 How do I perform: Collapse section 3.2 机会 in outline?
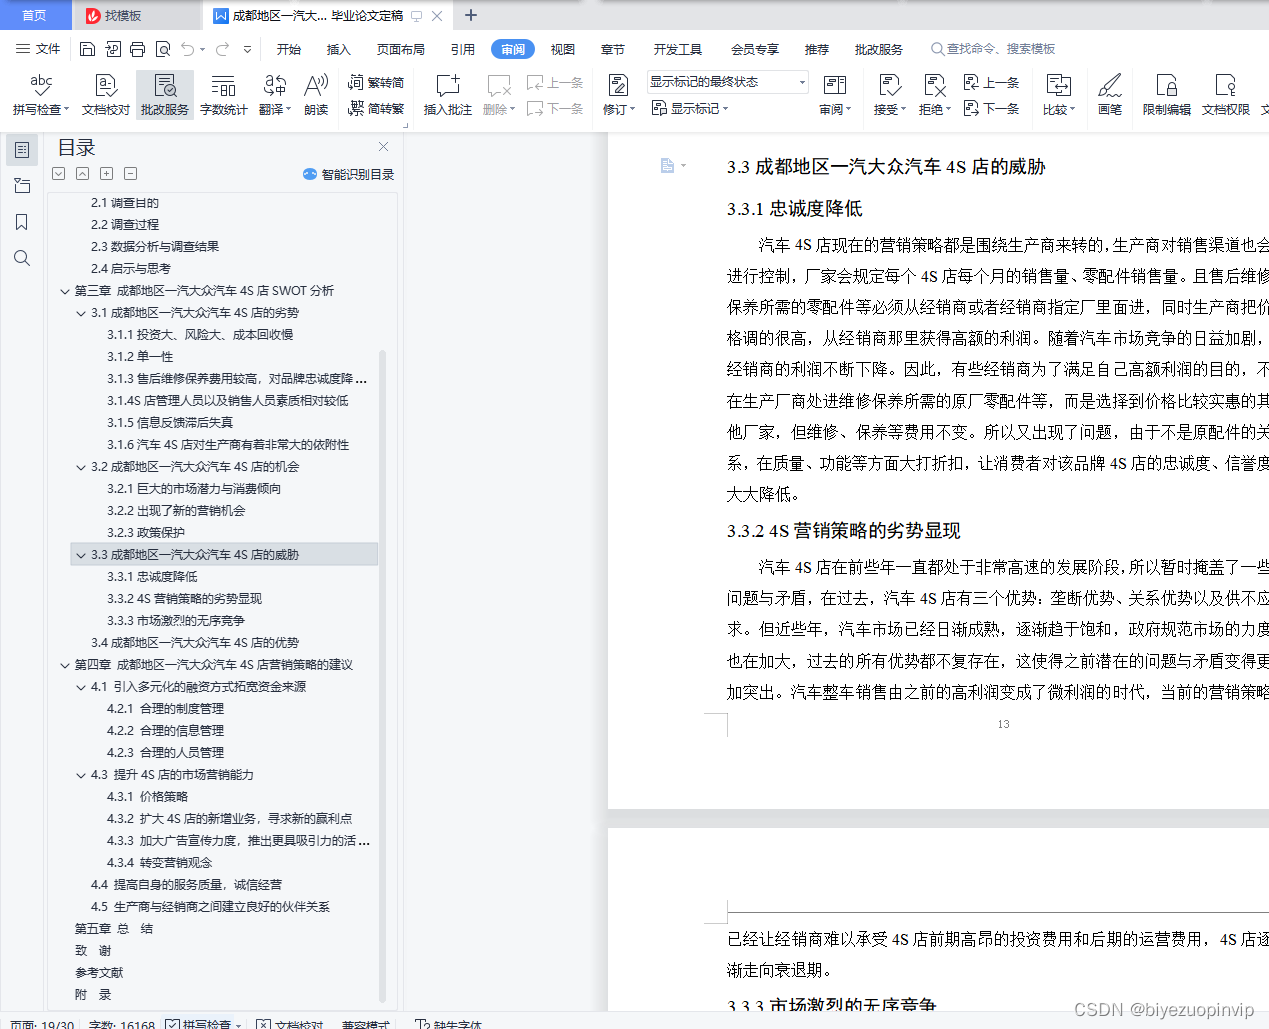click(81, 467)
